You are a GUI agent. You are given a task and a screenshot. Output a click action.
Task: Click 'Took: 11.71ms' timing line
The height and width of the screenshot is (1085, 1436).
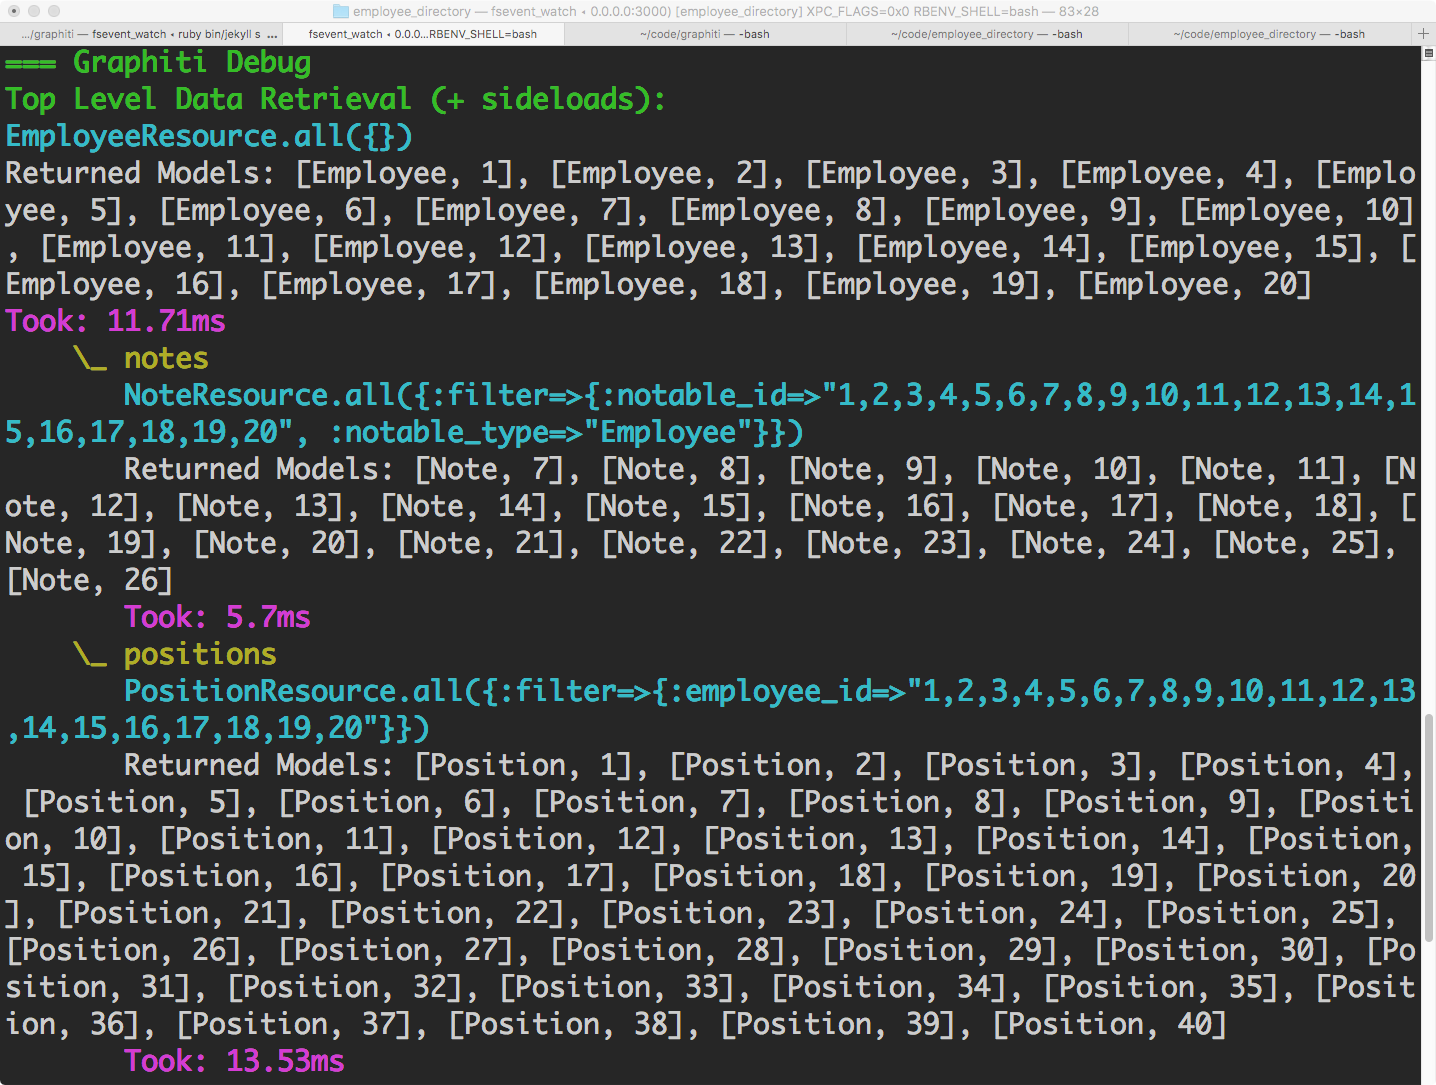tap(115, 321)
